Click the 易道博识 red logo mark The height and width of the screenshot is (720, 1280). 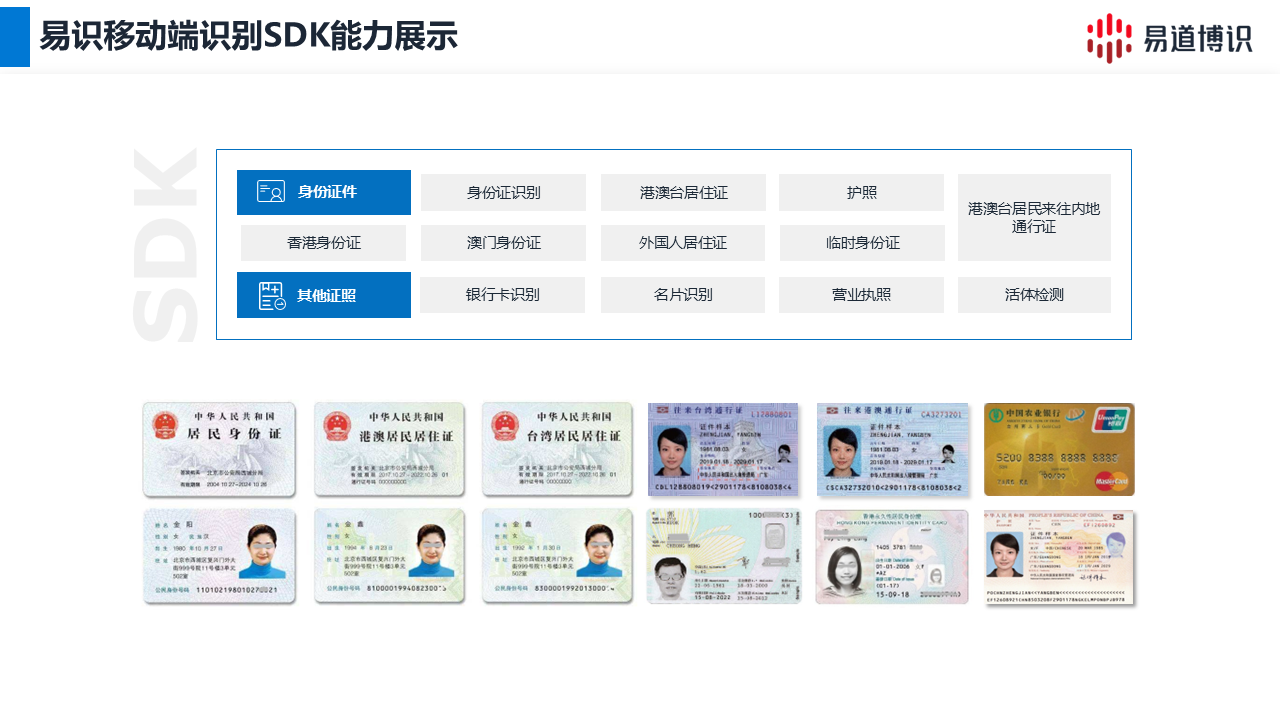click(1109, 38)
